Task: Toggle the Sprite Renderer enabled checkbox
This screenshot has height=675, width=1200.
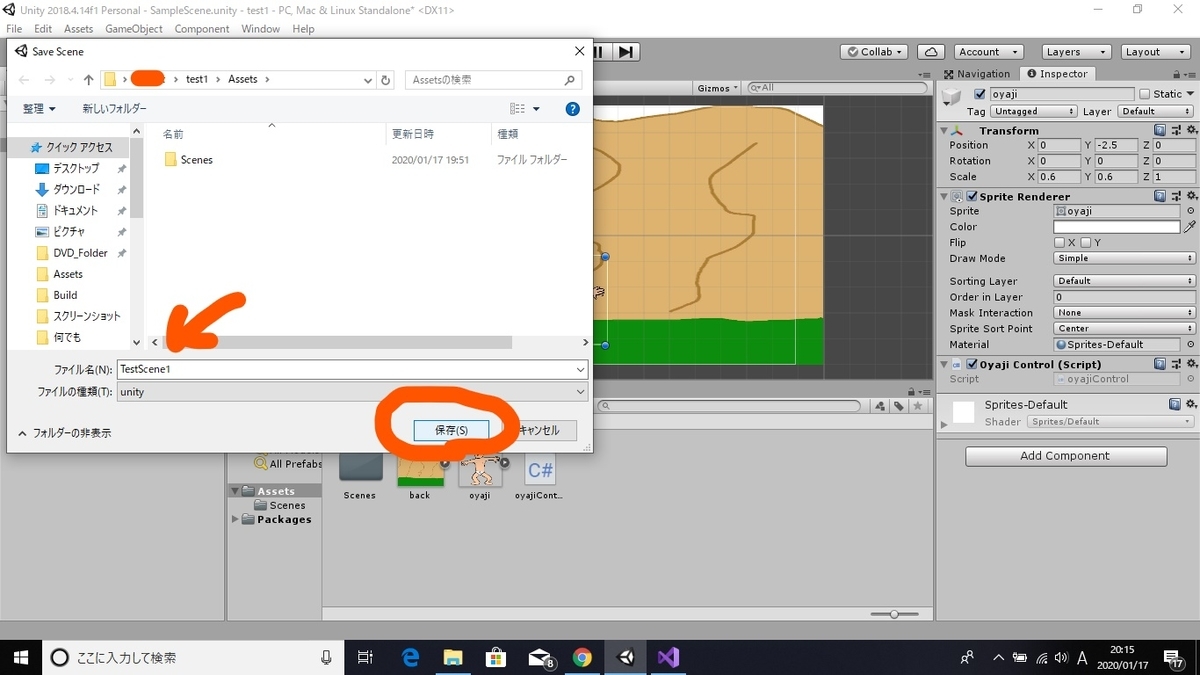Action: [972, 197]
